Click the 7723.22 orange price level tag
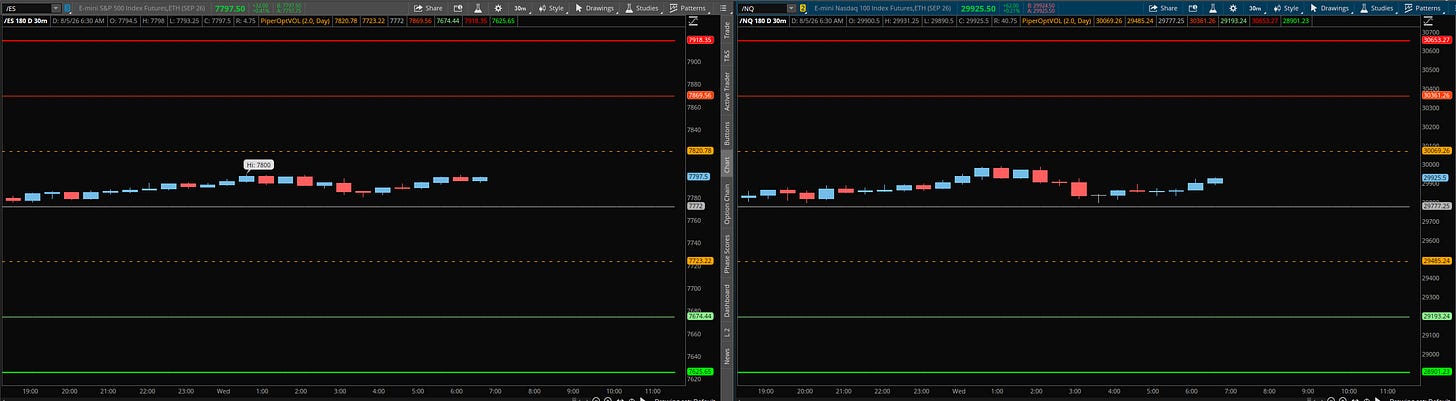Screen dimensions: 1456x401 [x=700, y=261]
